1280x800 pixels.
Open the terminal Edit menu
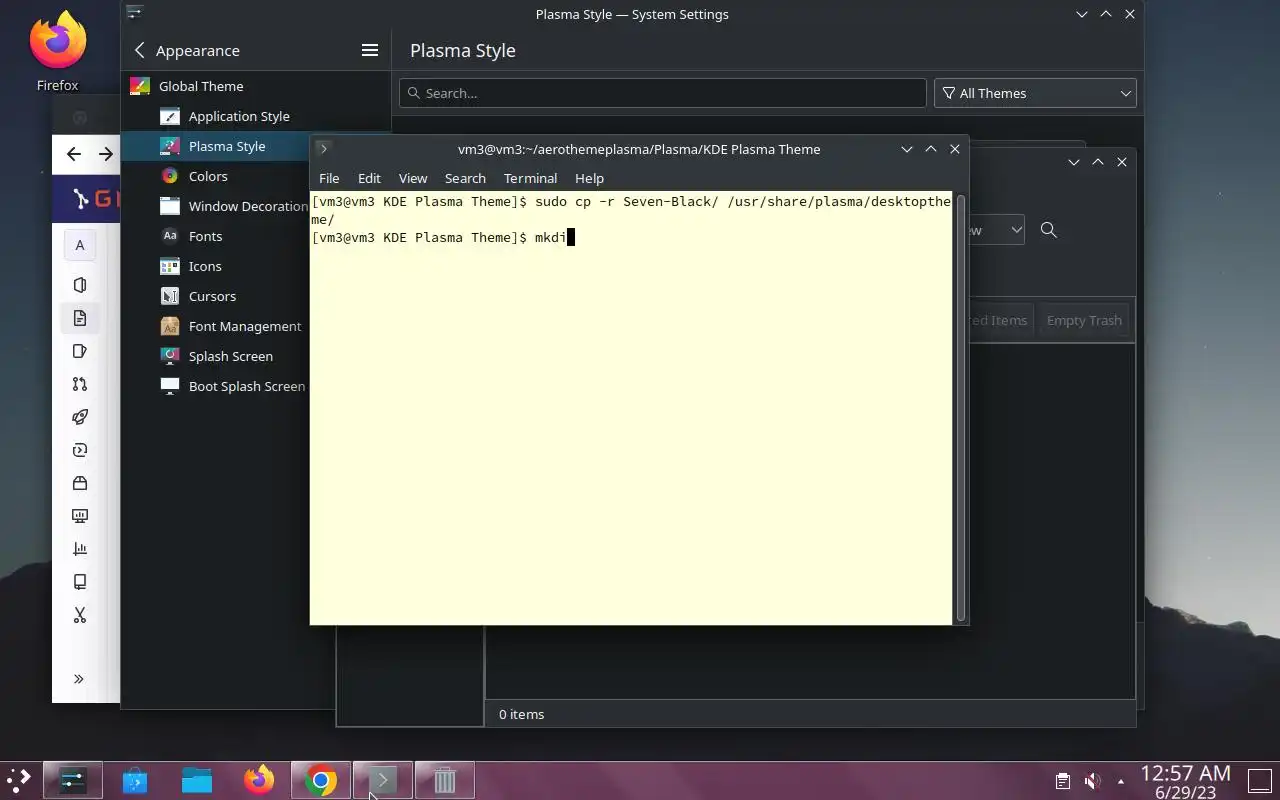click(369, 178)
